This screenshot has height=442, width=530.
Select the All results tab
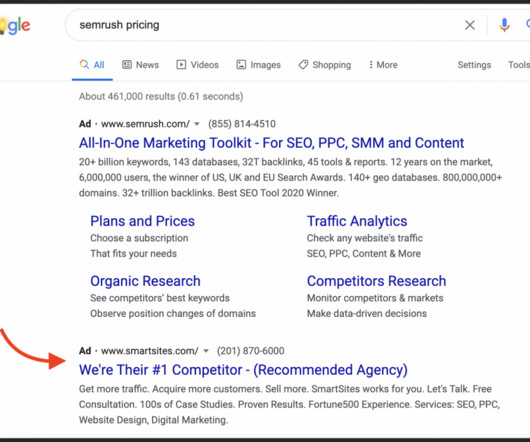coord(92,65)
